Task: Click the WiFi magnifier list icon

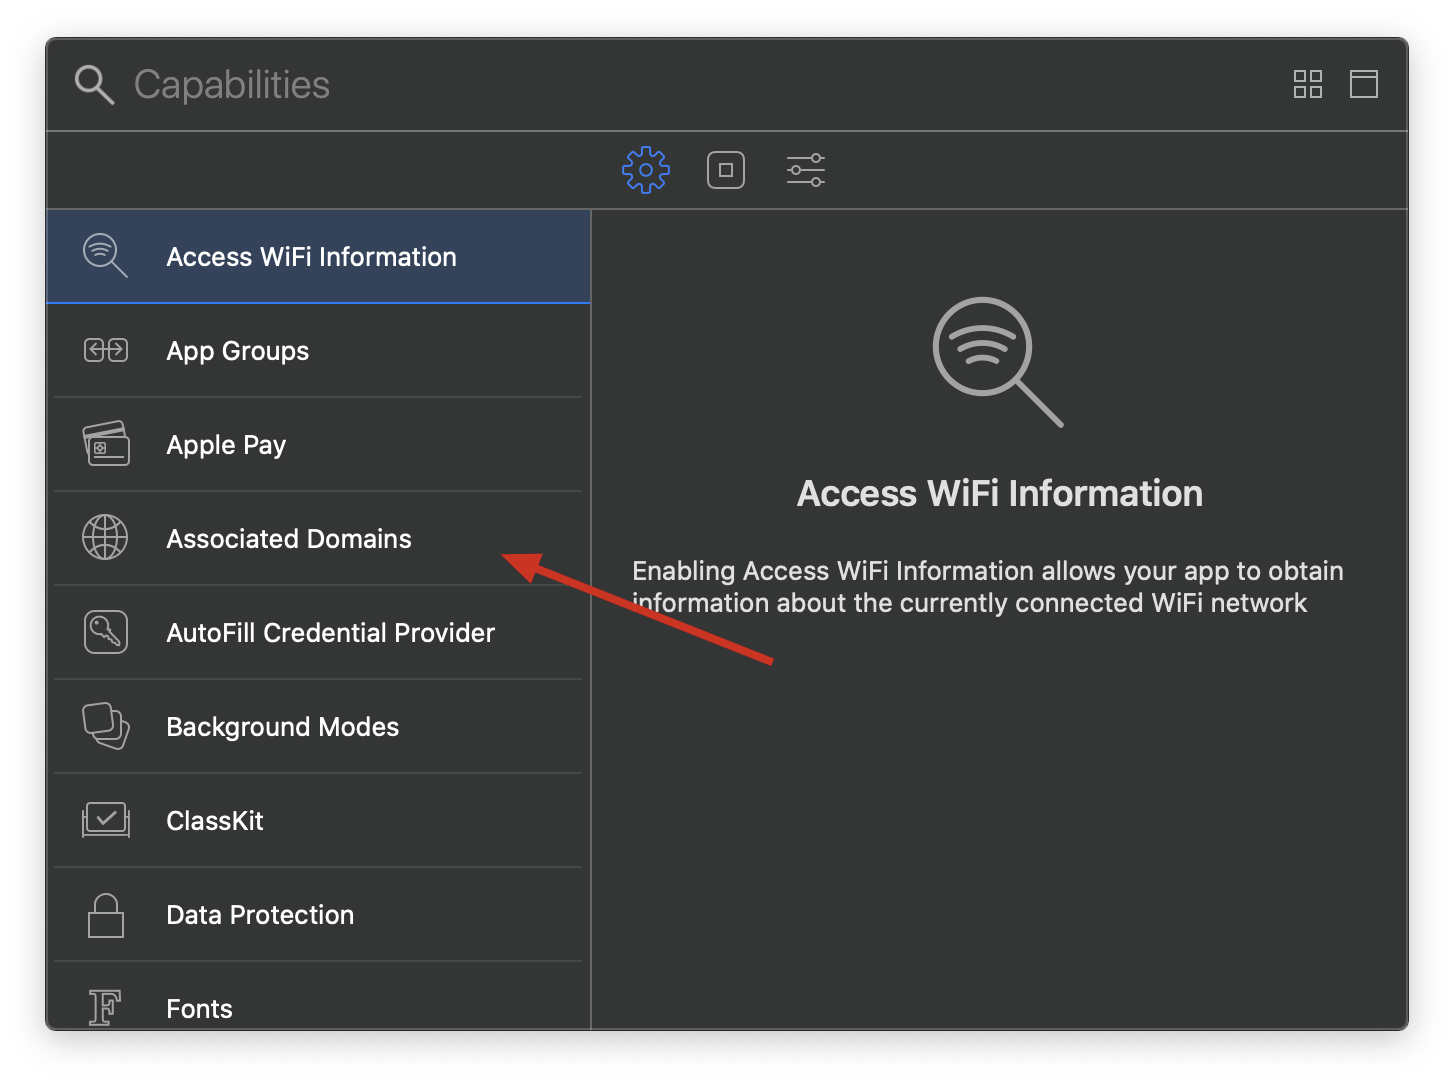Action: point(105,256)
